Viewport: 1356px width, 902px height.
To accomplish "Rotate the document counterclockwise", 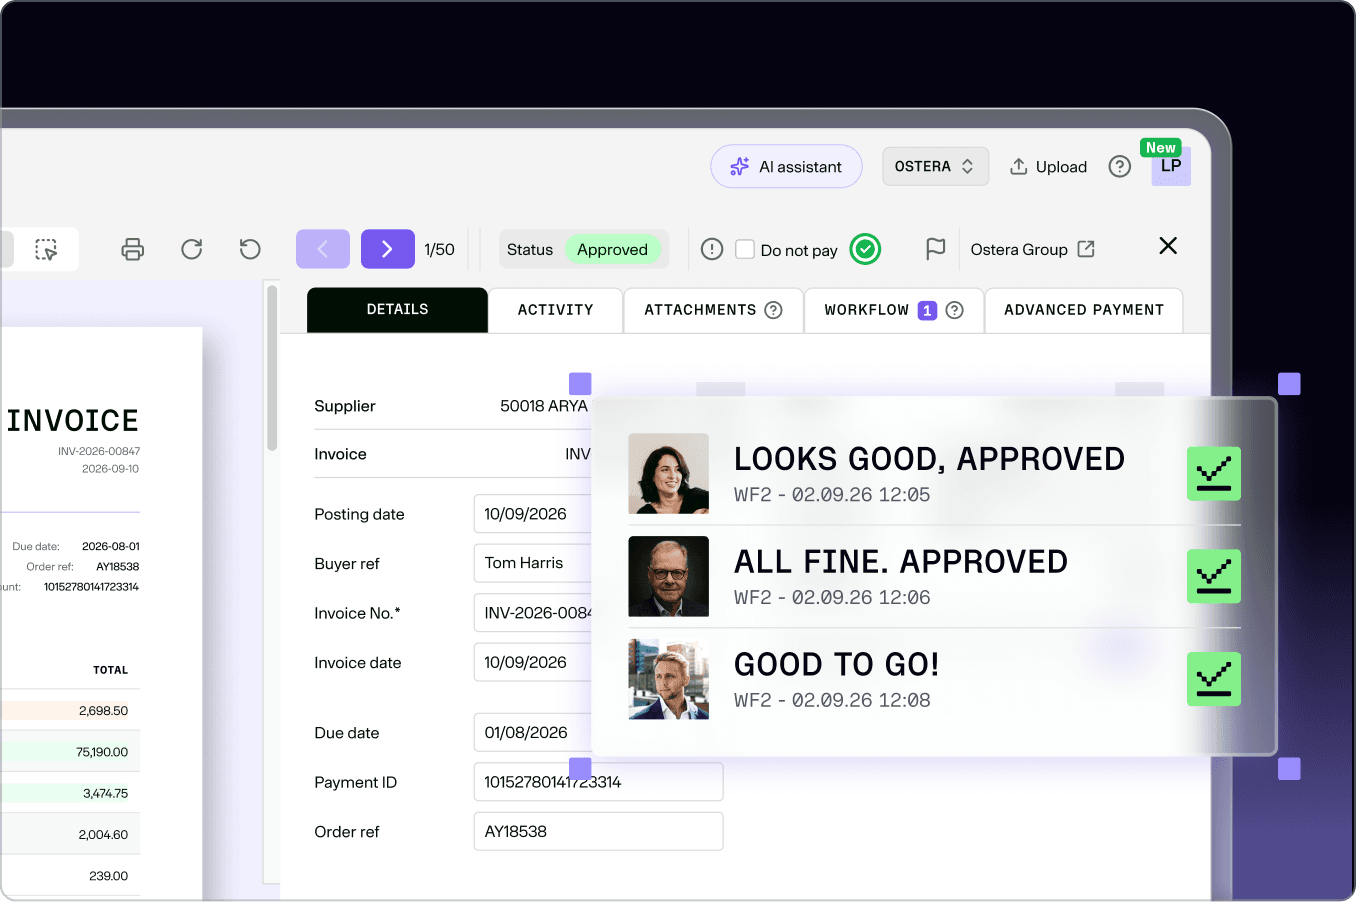I will point(250,249).
